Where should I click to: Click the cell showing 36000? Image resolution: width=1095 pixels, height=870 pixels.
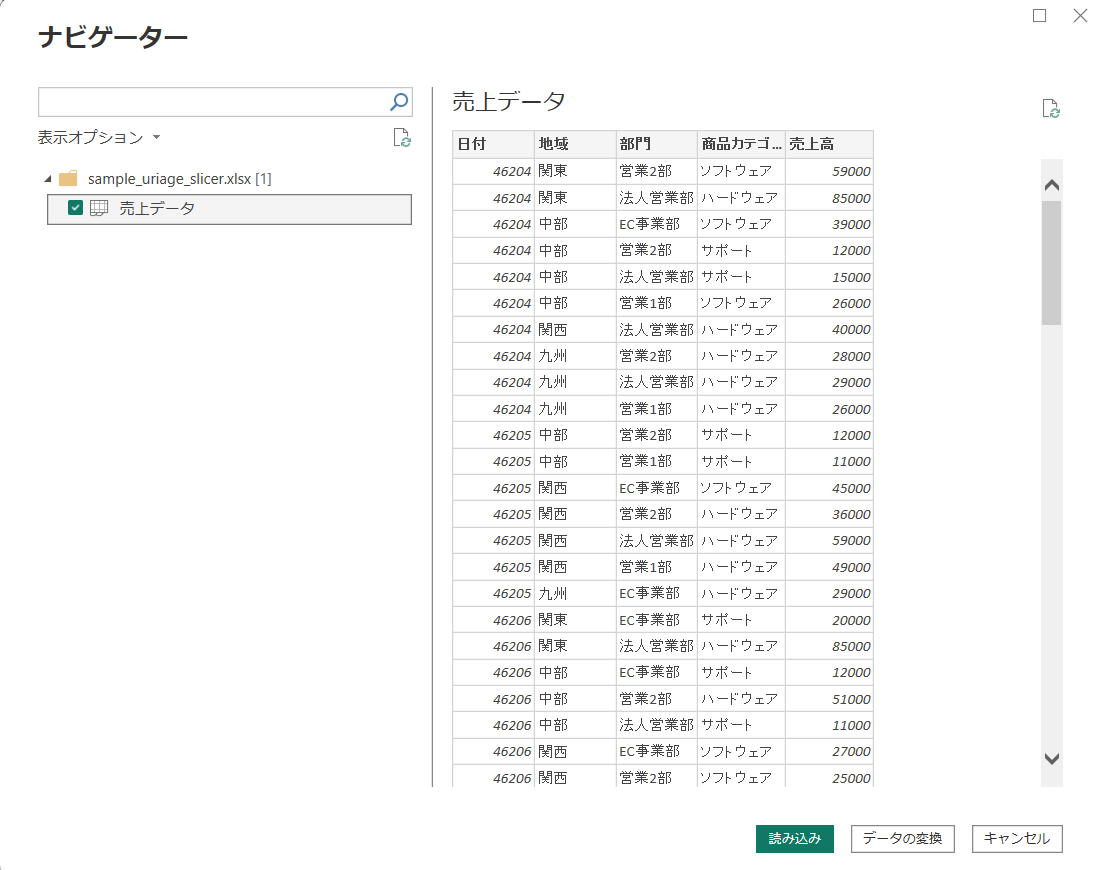click(829, 514)
